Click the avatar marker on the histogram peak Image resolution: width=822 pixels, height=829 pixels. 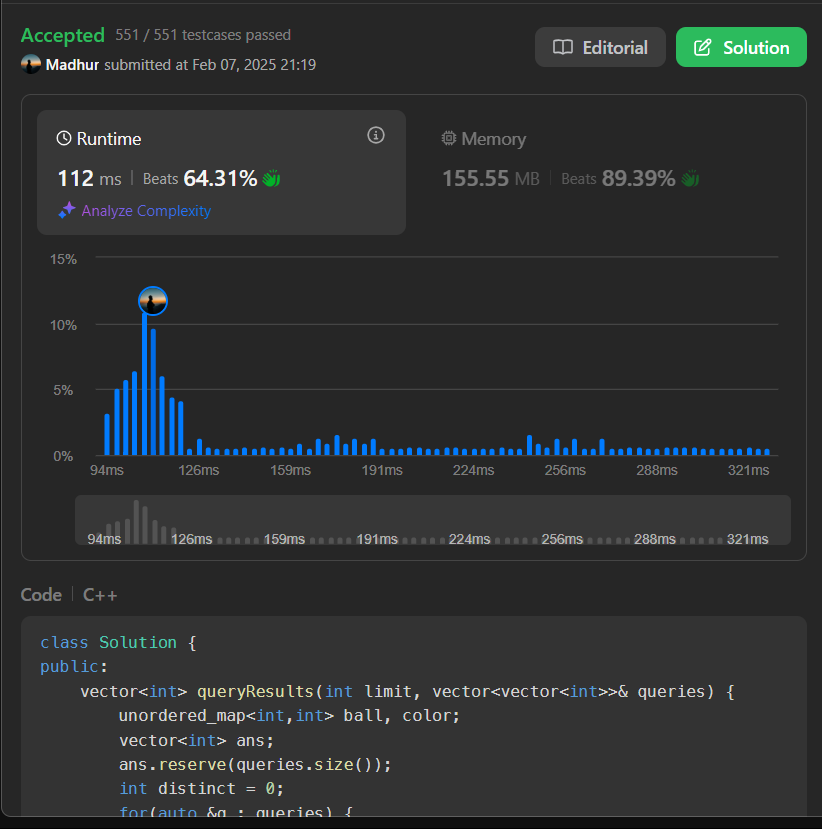[153, 301]
